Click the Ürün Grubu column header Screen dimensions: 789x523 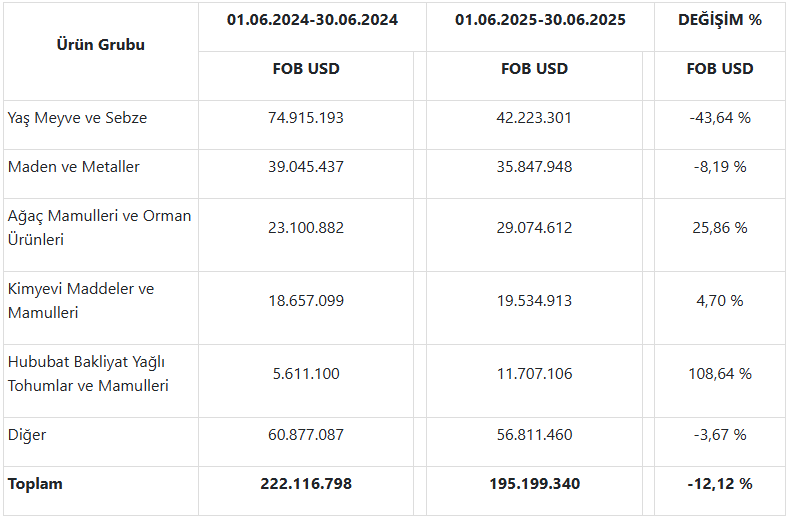click(101, 45)
